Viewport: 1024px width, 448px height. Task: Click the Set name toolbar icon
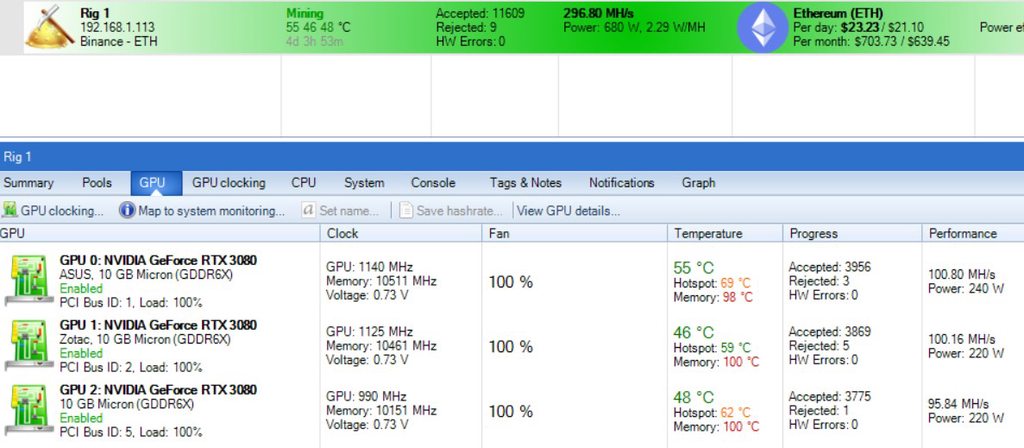pyautogui.click(x=308, y=210)
